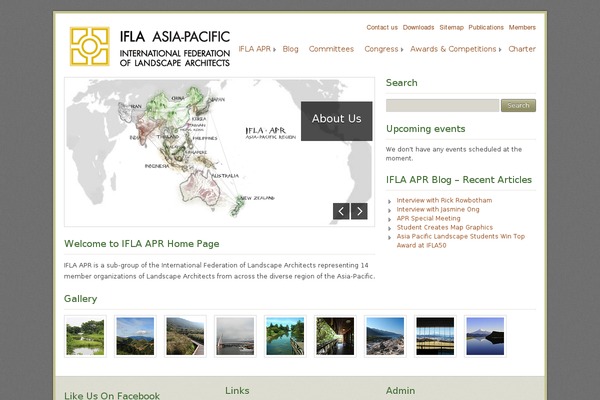
Task: Focus the search text field
Action: [x=442, y=106]
